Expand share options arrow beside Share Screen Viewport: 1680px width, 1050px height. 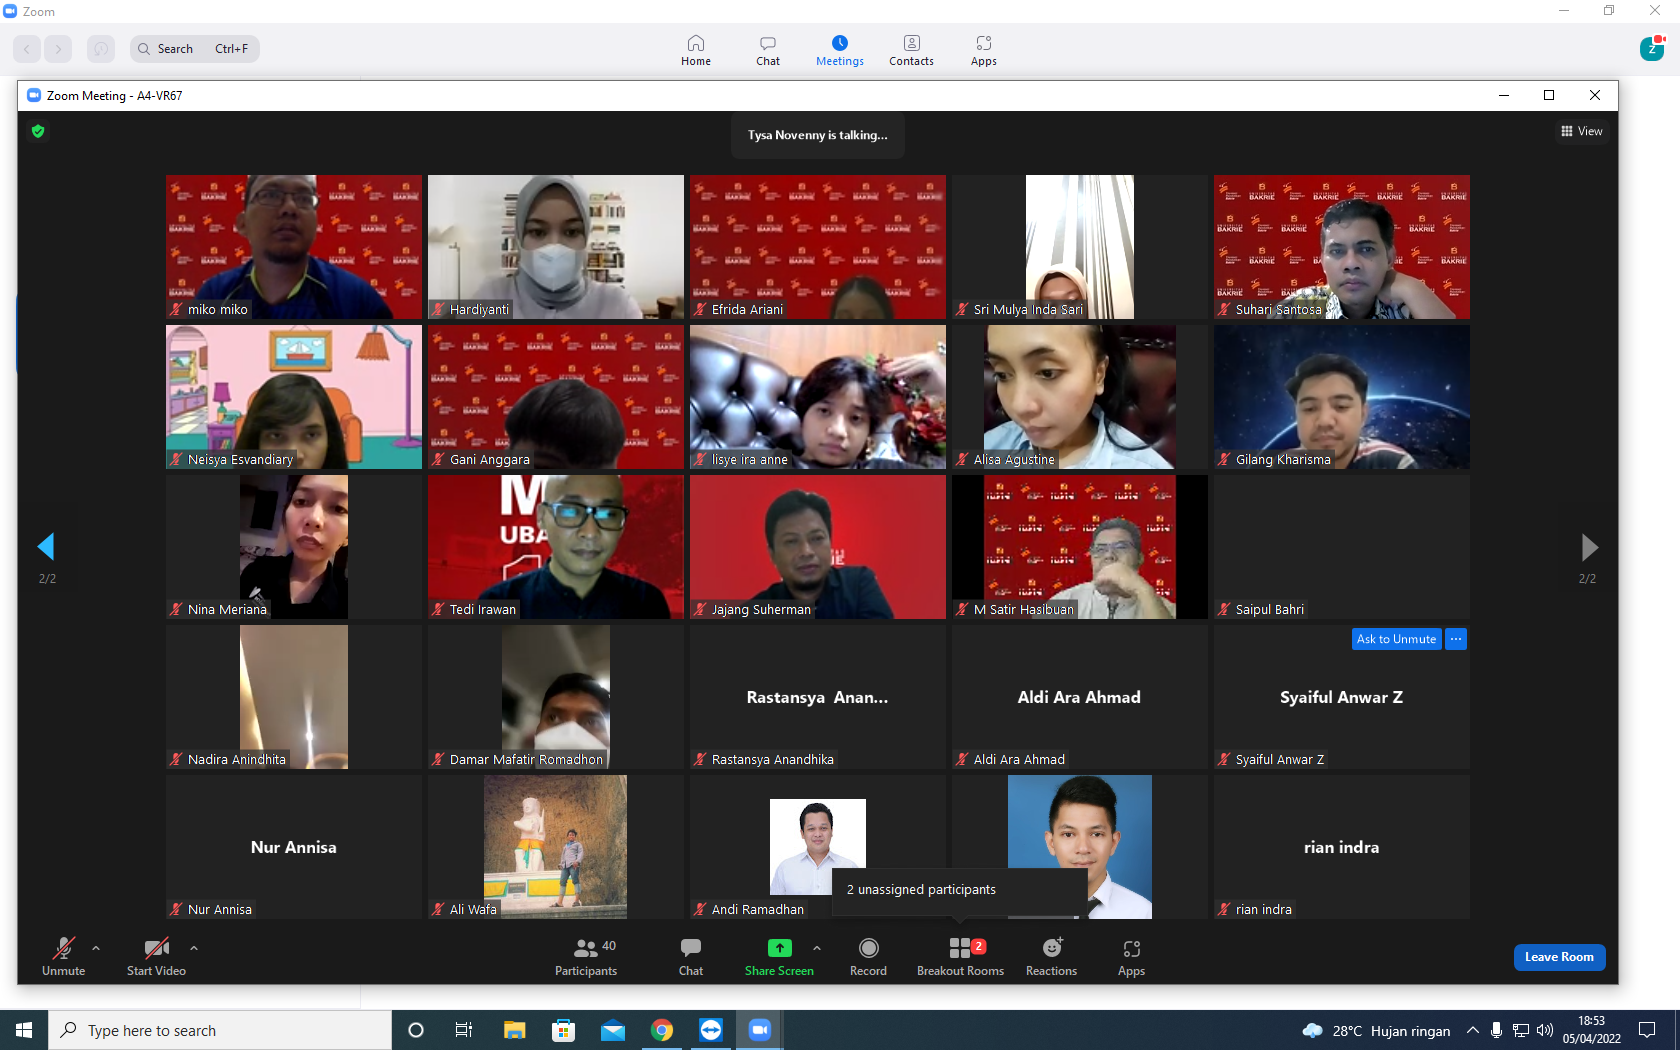[x=817, y=948]
